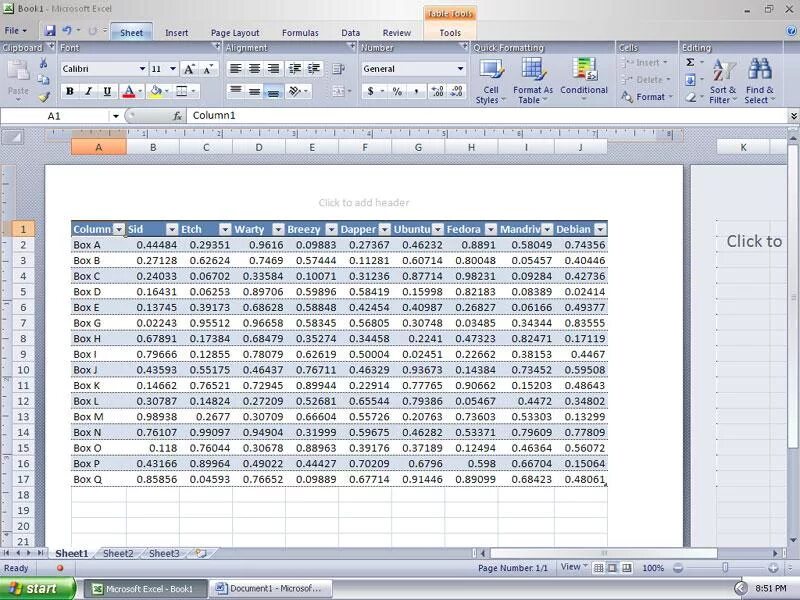Align text right horizontally

(273, 68)
